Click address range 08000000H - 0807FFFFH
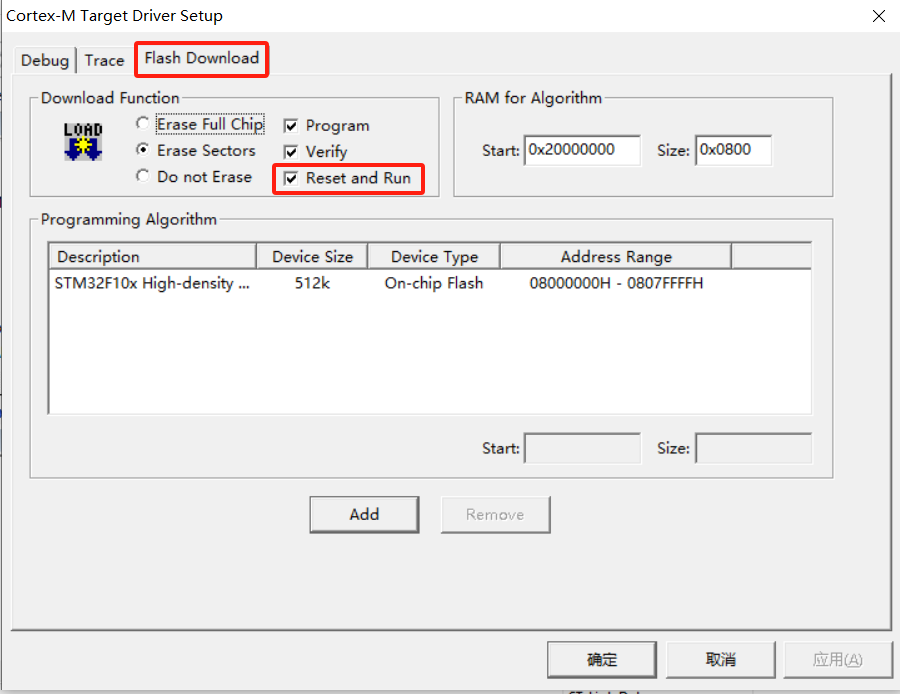The width and height of the screenshot is (900, 694). click(616, 283)
